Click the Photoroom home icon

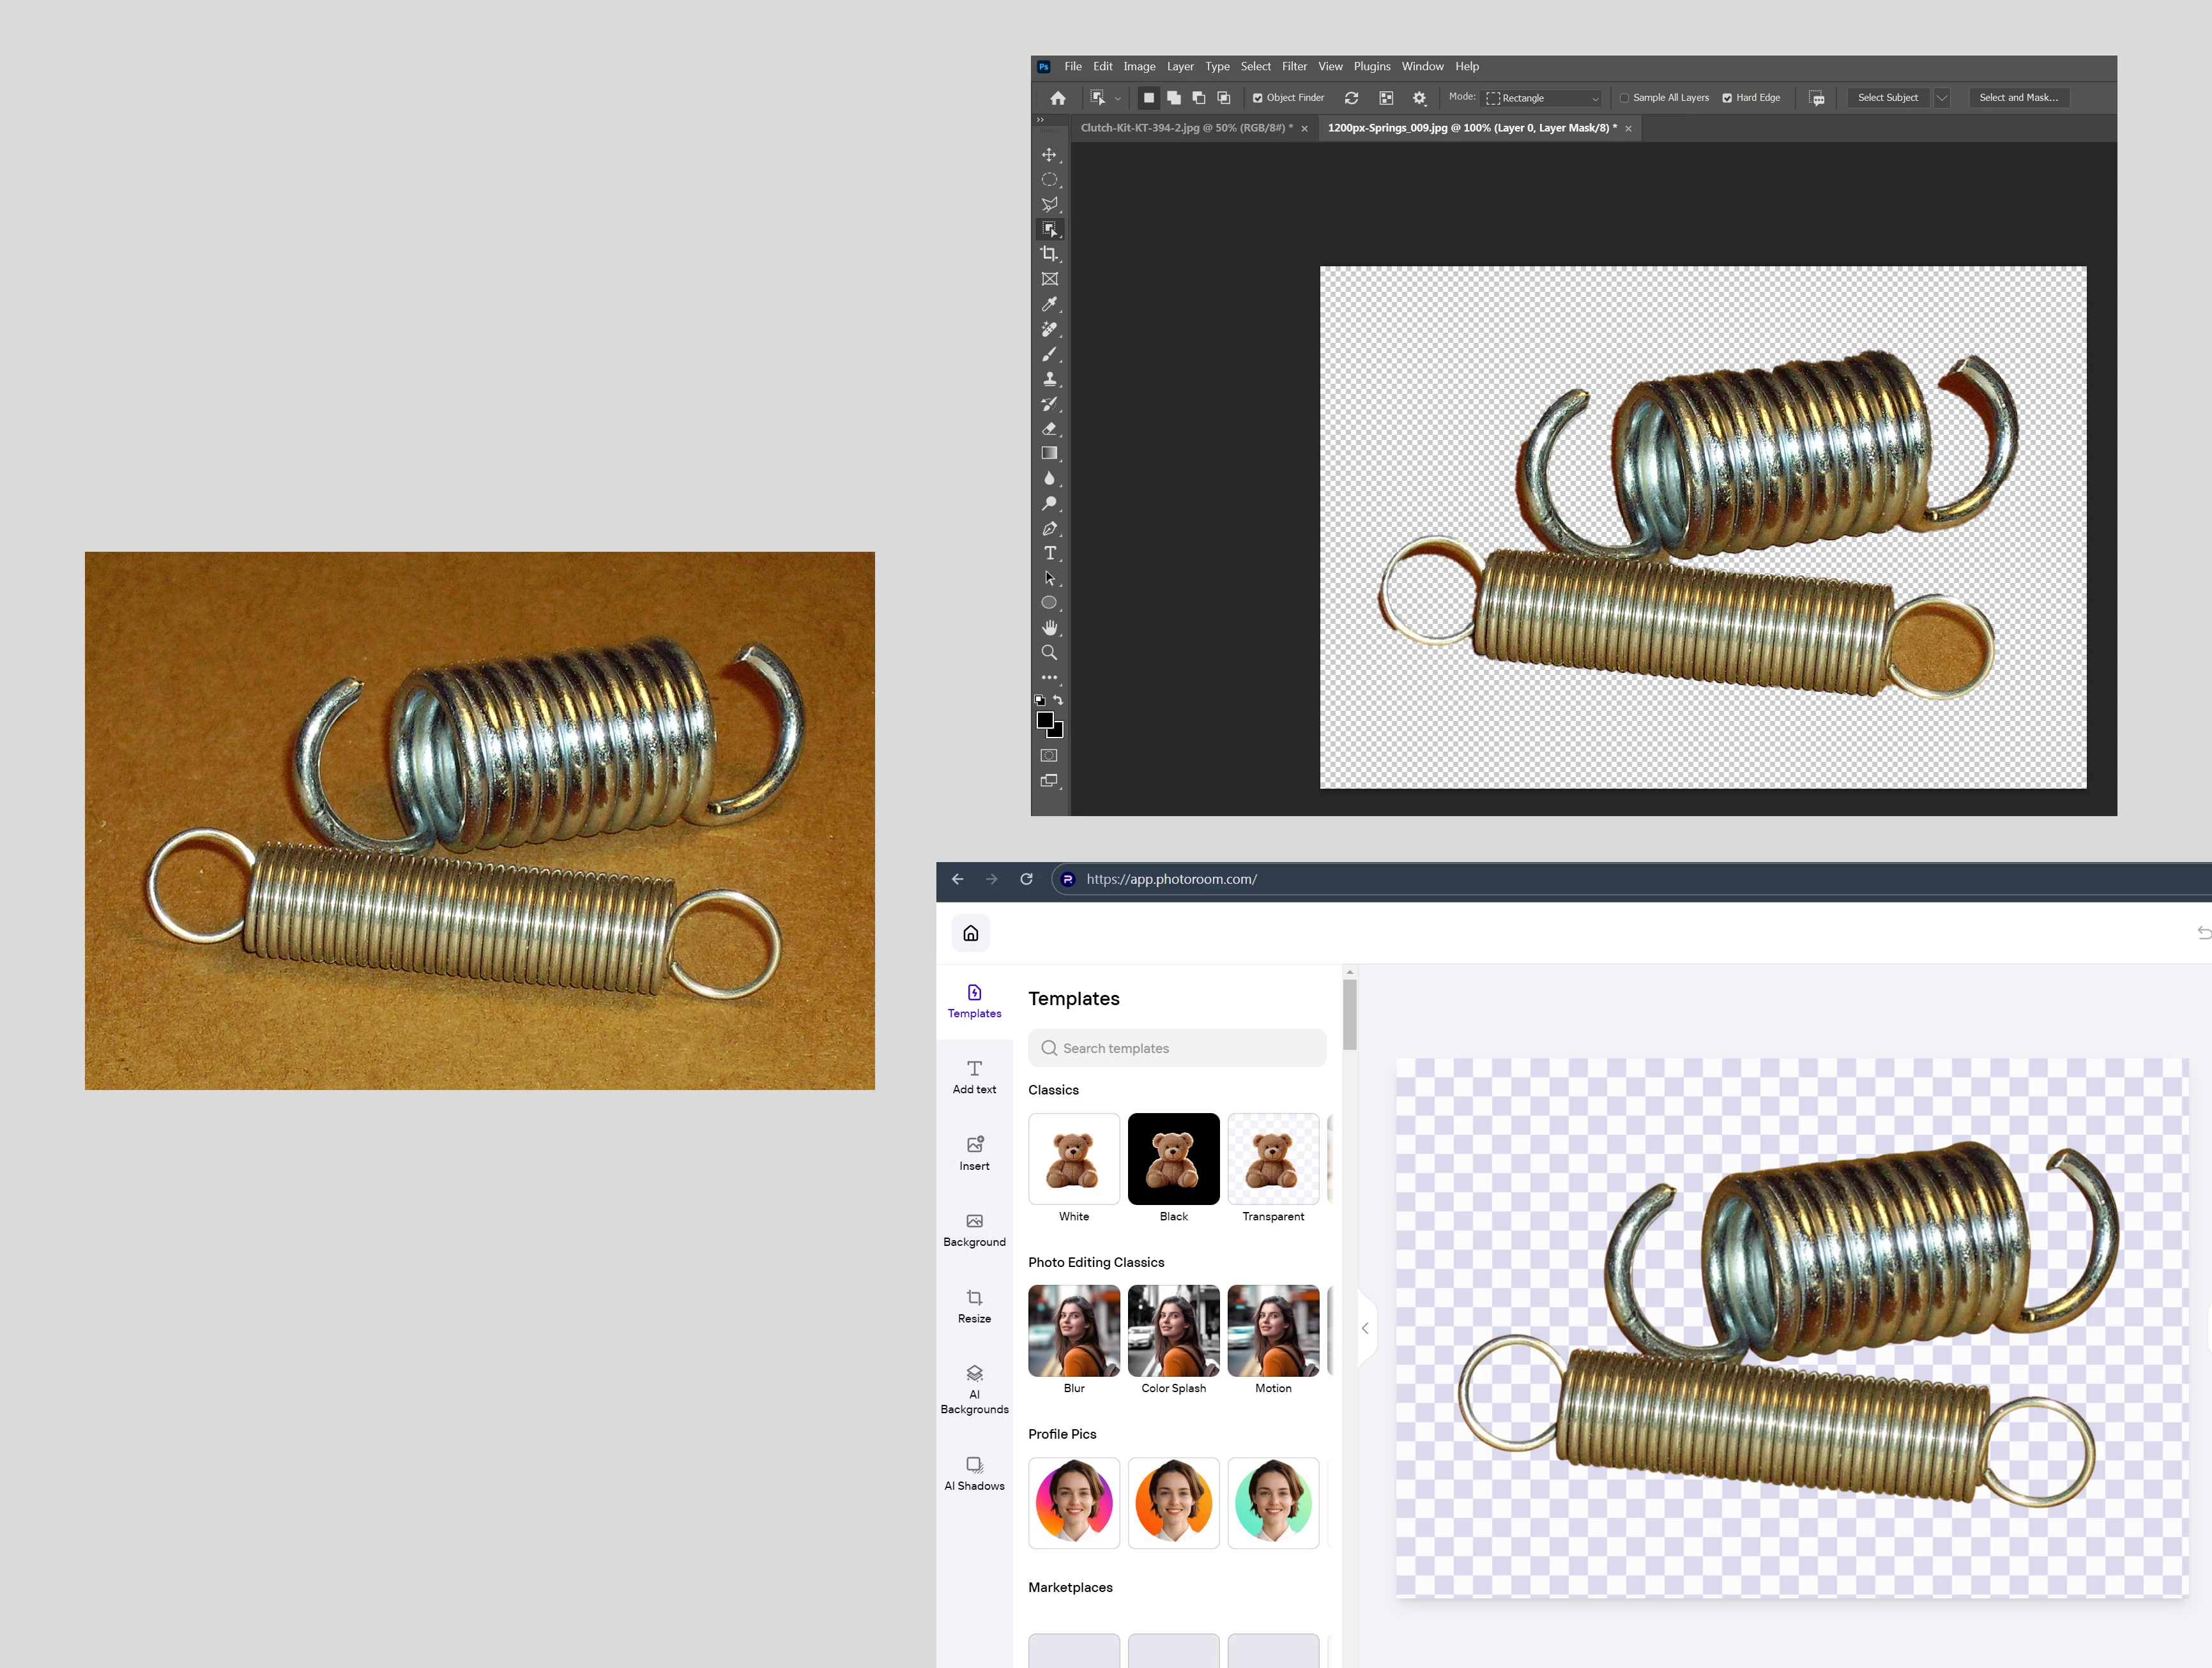click(x=970, y=933)
